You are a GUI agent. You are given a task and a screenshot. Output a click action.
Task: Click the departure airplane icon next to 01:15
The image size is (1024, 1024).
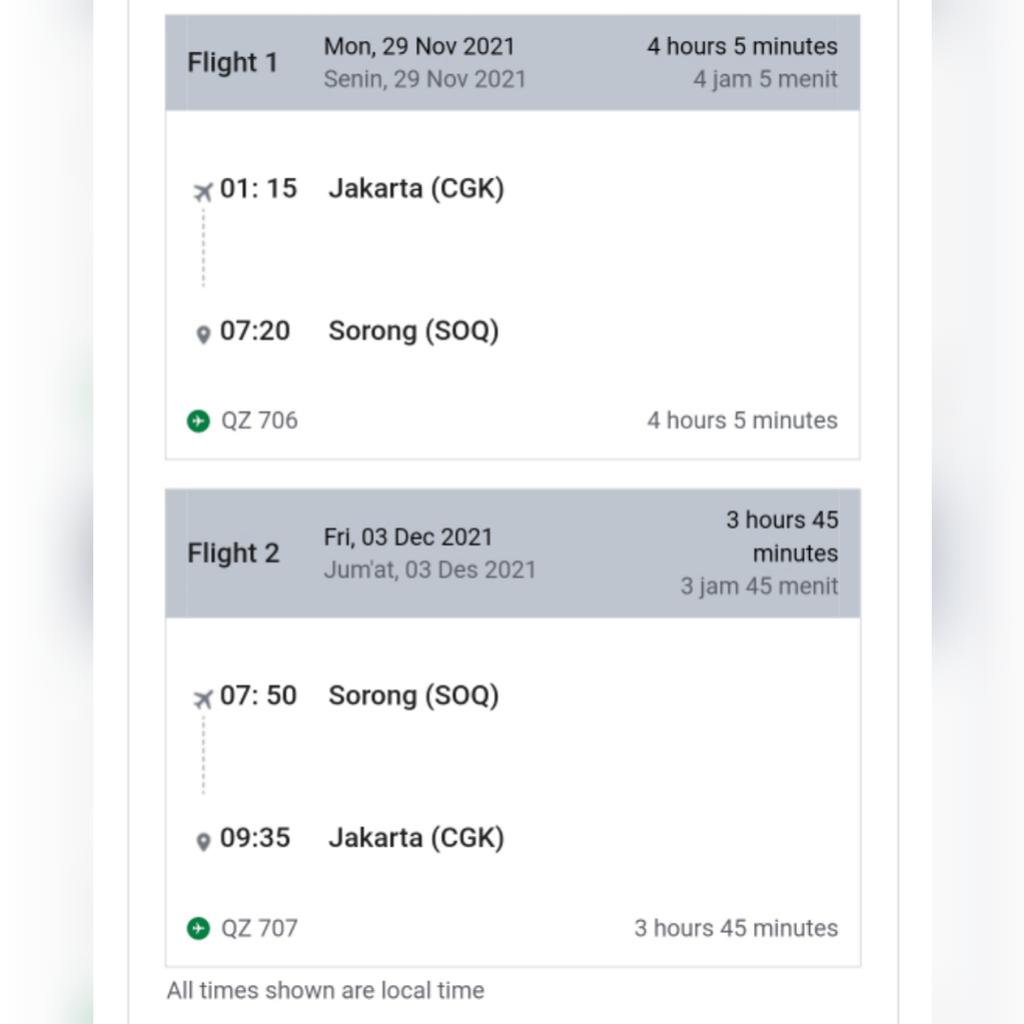tap(203, 192)
